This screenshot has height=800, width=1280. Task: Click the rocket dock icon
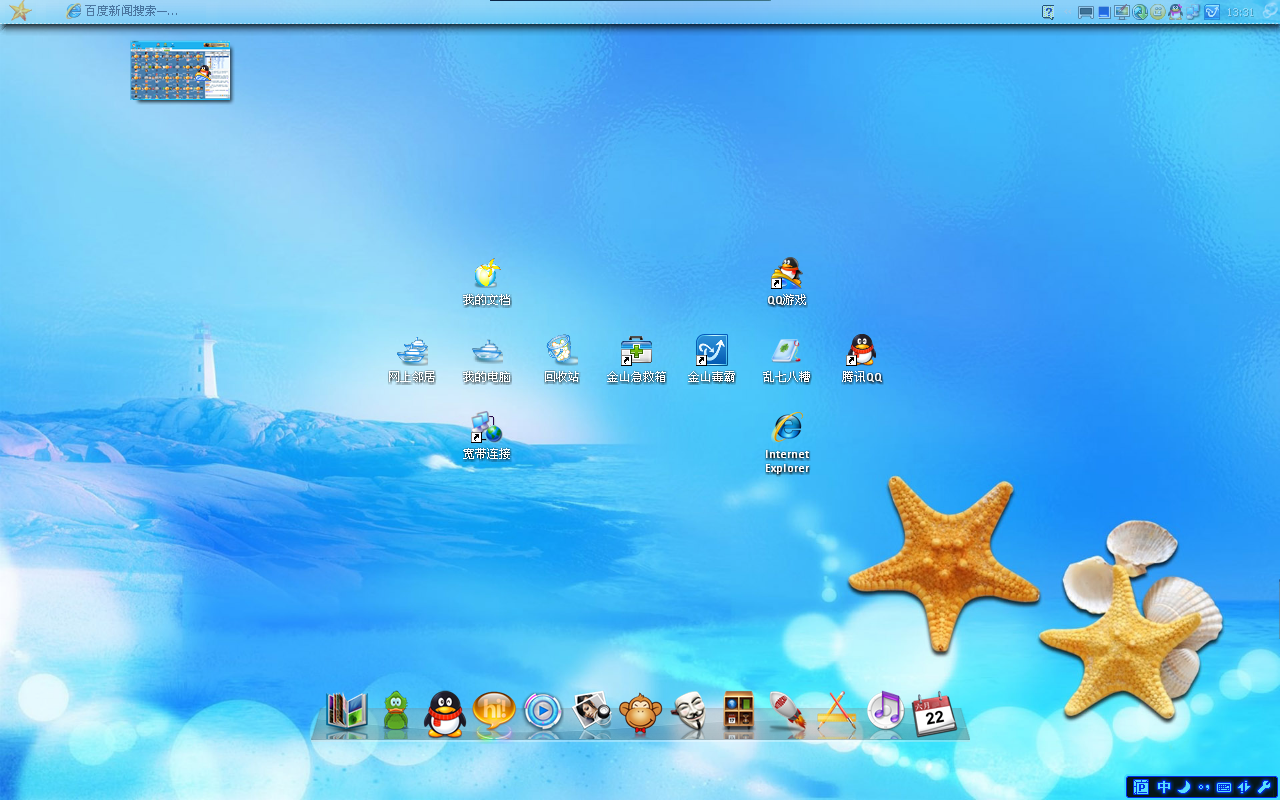coord(787,711)
